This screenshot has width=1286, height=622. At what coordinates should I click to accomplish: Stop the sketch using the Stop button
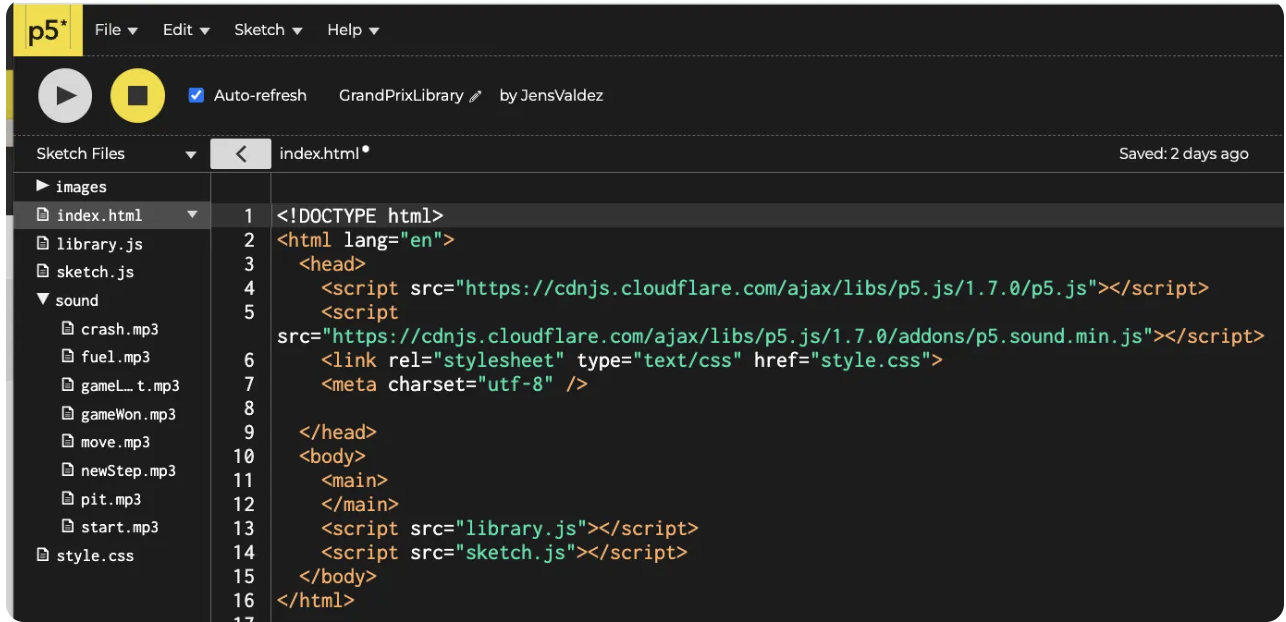137,95
